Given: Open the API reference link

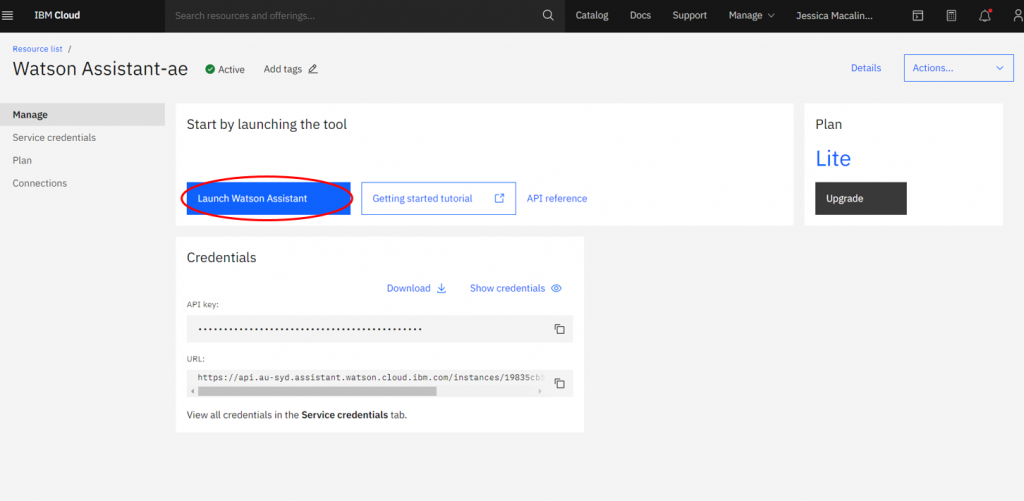Looking at the screenshot, I should pyautogui.click(x=557, y=199).
